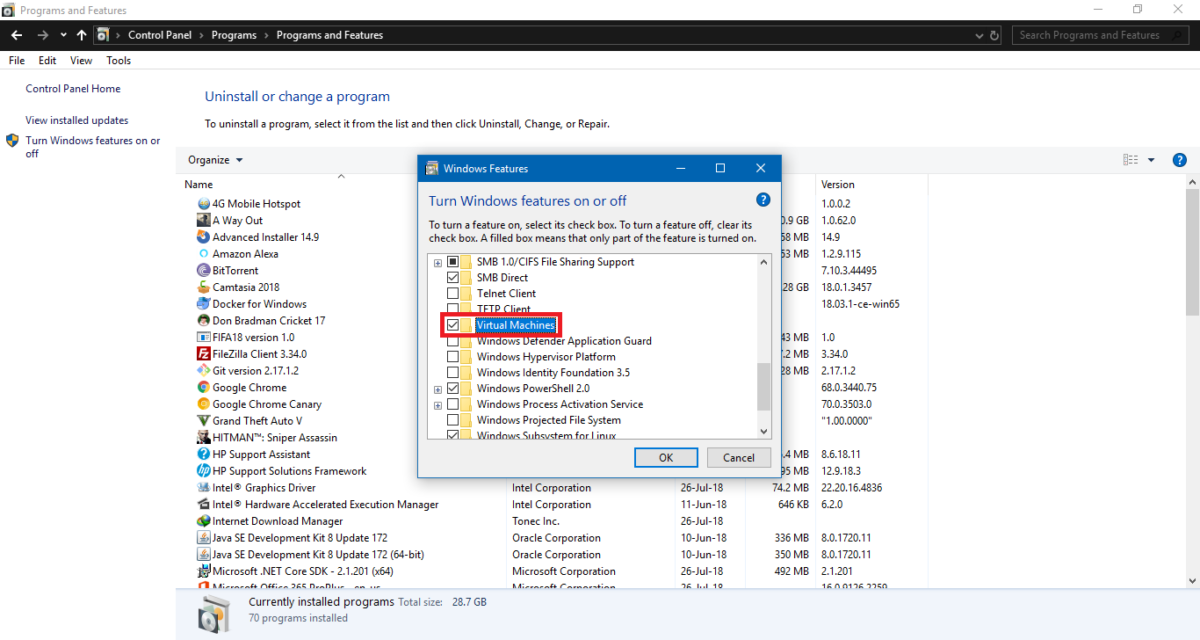Click the Google Chrome program icon
The width and height of the screenshot is (1200, 640).
[204, 387]
